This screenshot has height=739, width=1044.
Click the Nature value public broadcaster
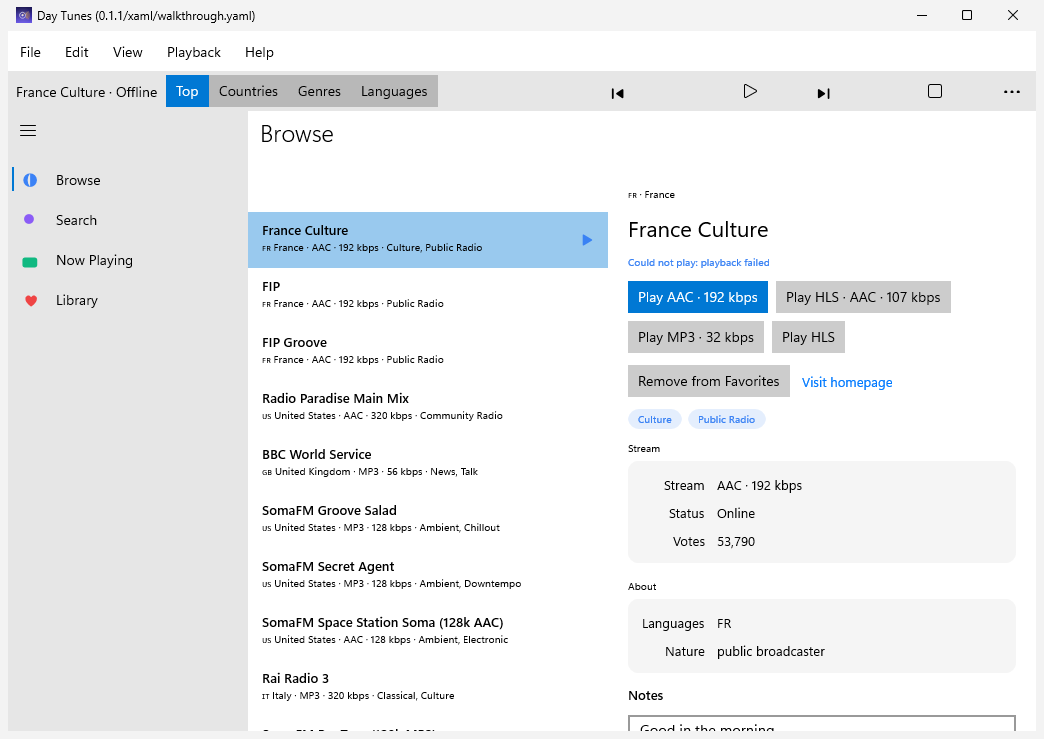tap(770, 652)
